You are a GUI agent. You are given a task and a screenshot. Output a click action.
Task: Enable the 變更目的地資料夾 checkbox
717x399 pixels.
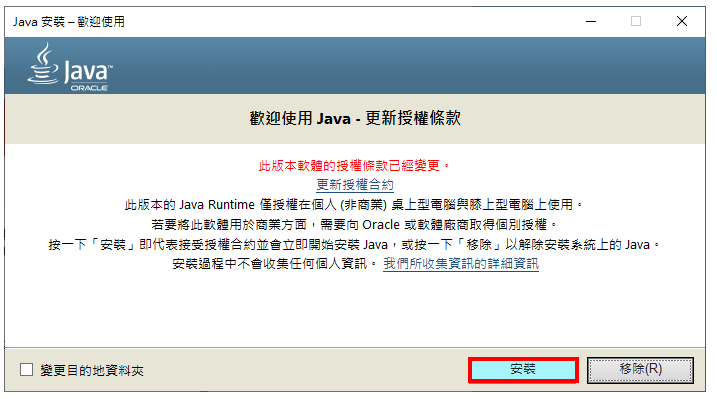click(27, 369)
